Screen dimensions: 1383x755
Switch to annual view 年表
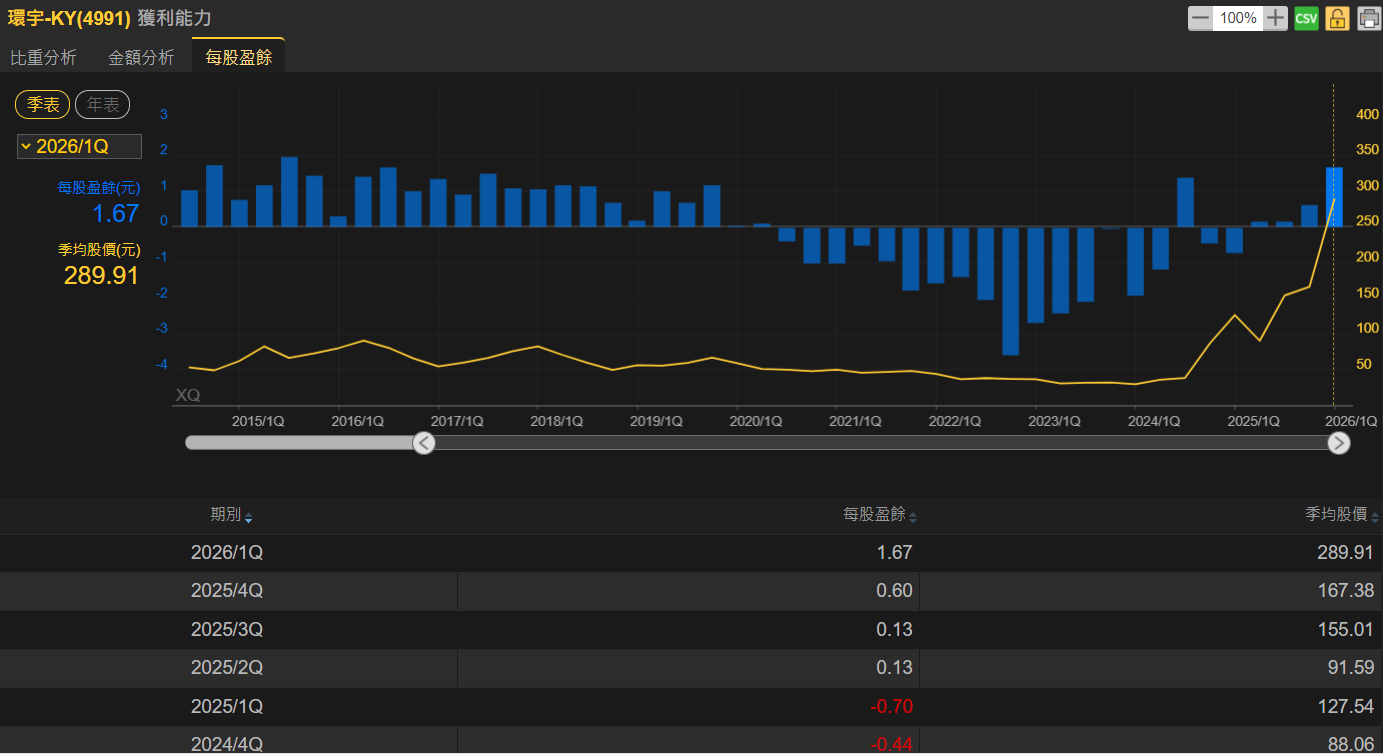click(103, 104)
